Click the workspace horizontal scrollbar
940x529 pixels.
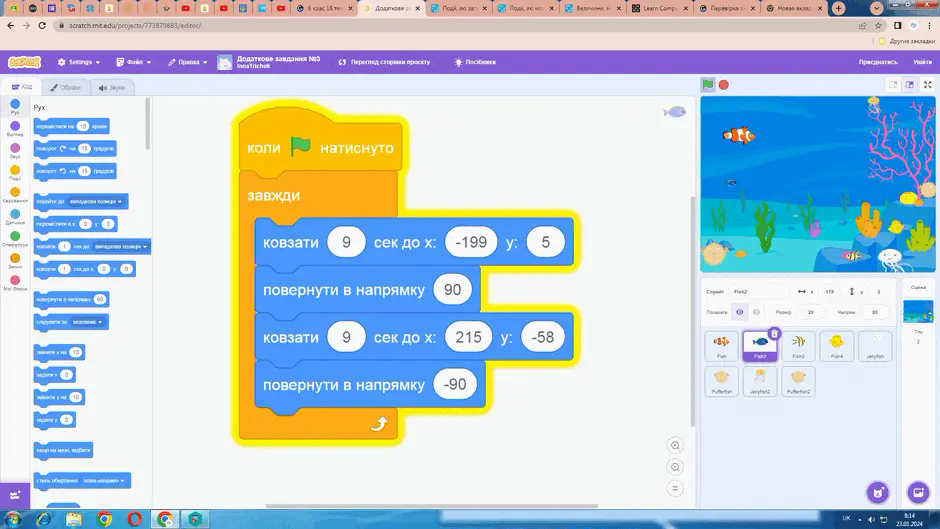coord(432,506)
